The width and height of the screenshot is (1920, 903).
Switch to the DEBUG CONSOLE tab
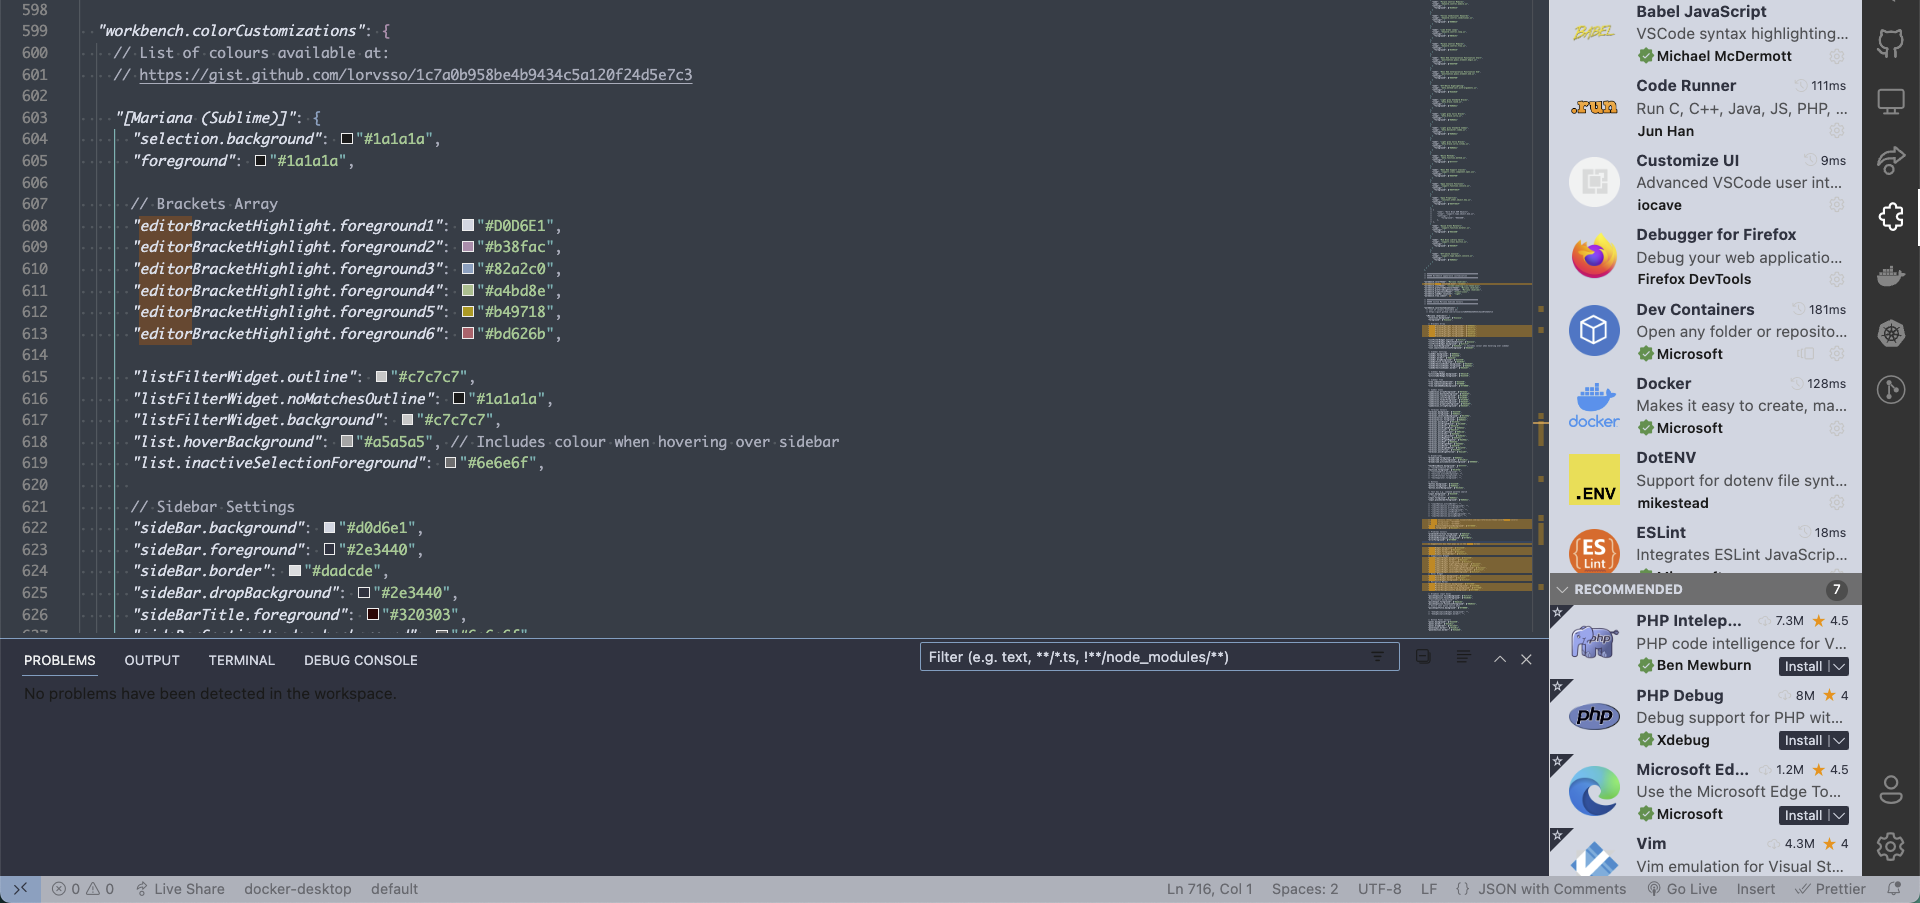tap(360, 660)
